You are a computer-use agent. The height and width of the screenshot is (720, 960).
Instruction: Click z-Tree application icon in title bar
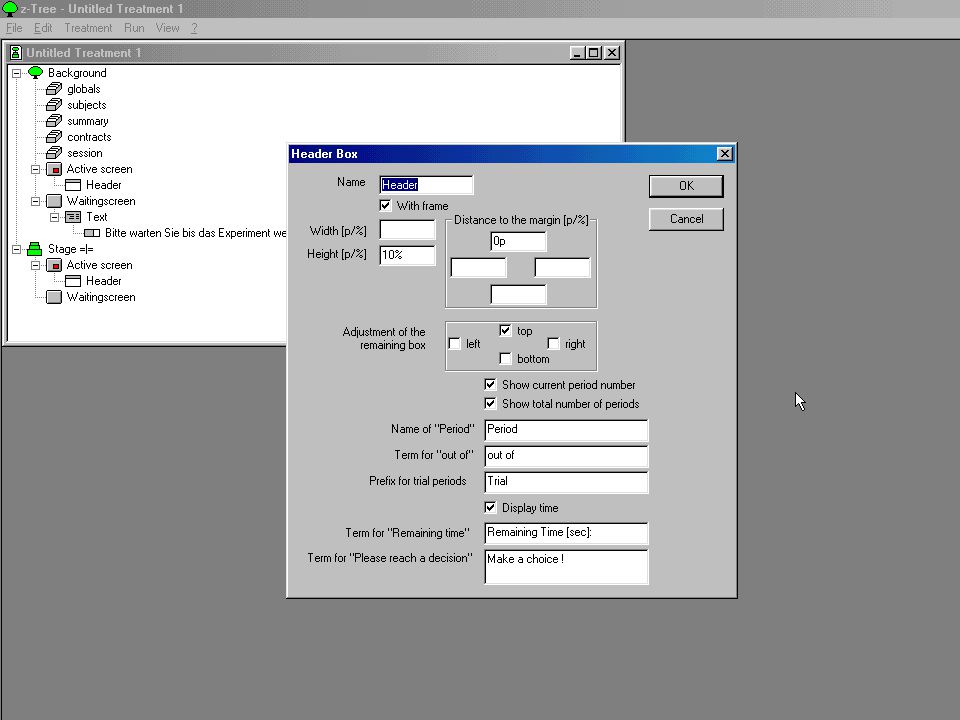click(x=10, y=9)
